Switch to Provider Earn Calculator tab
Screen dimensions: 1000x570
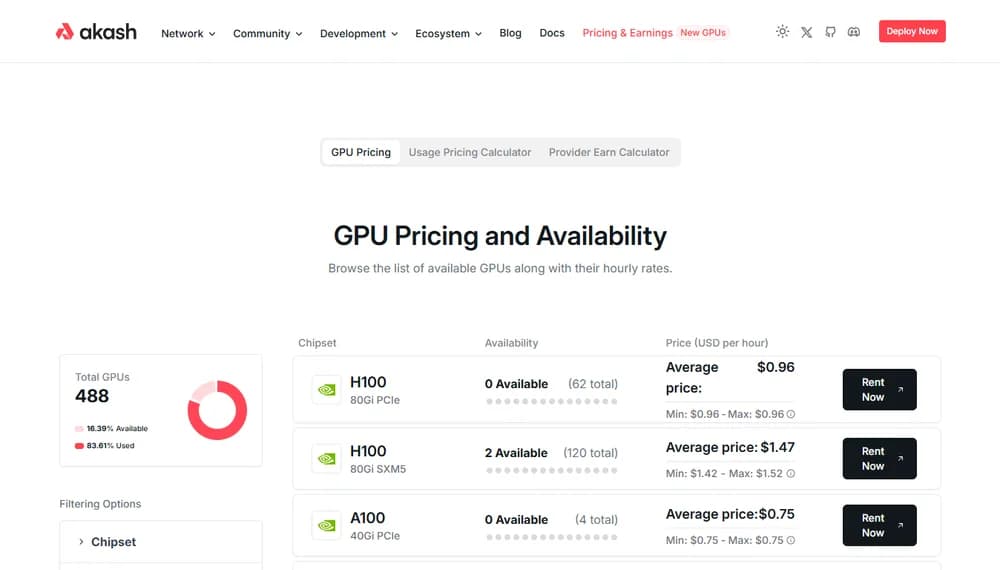(x=609, y=152)
